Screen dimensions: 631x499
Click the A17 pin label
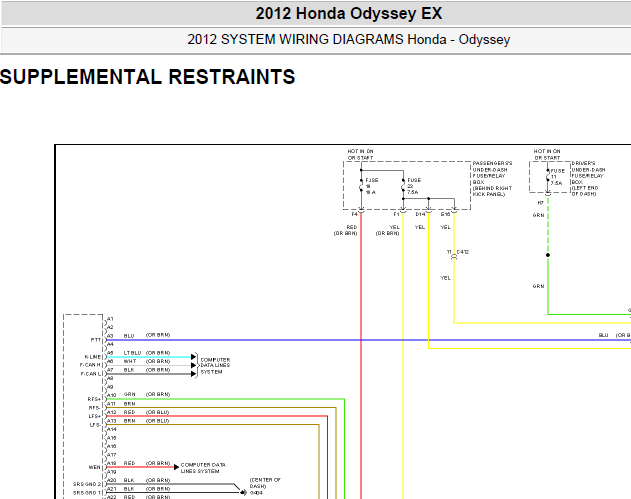tap(112, 454)
